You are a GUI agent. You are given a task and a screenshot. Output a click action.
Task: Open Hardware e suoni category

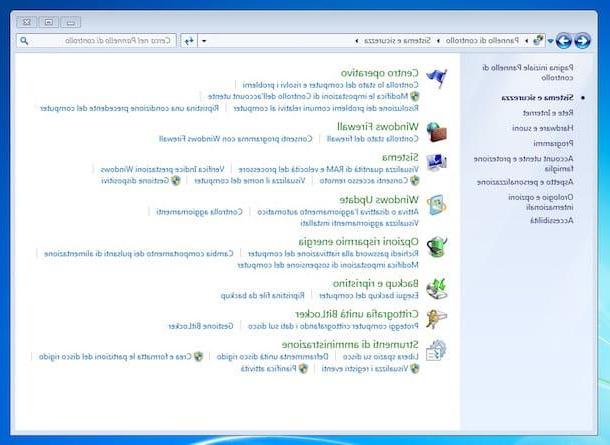tap(543, 128)
